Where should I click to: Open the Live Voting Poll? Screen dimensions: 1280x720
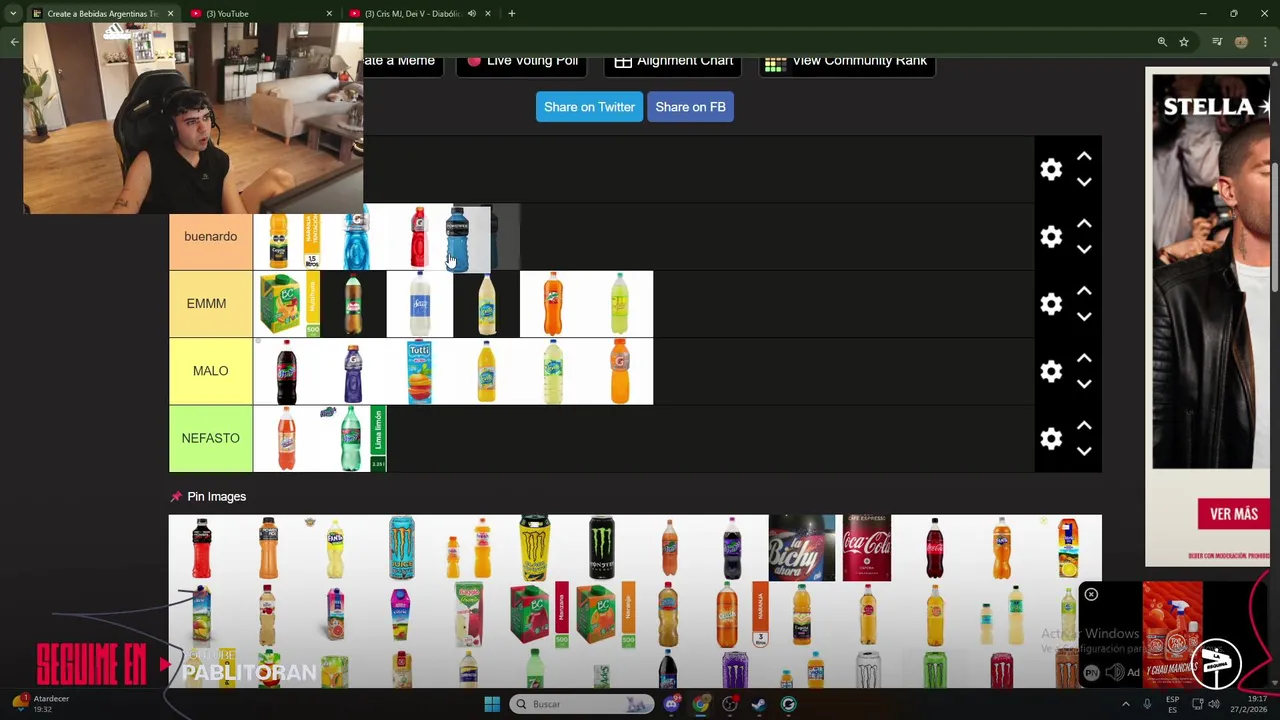(521, 61)
